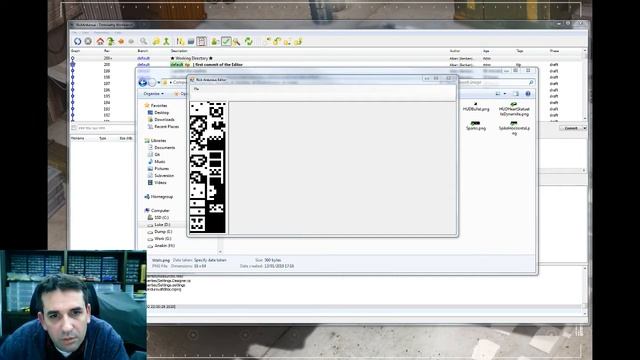Click the search-with-pencil icon in toolbar
The image size is (640, 360).
(x=236, y=41)
